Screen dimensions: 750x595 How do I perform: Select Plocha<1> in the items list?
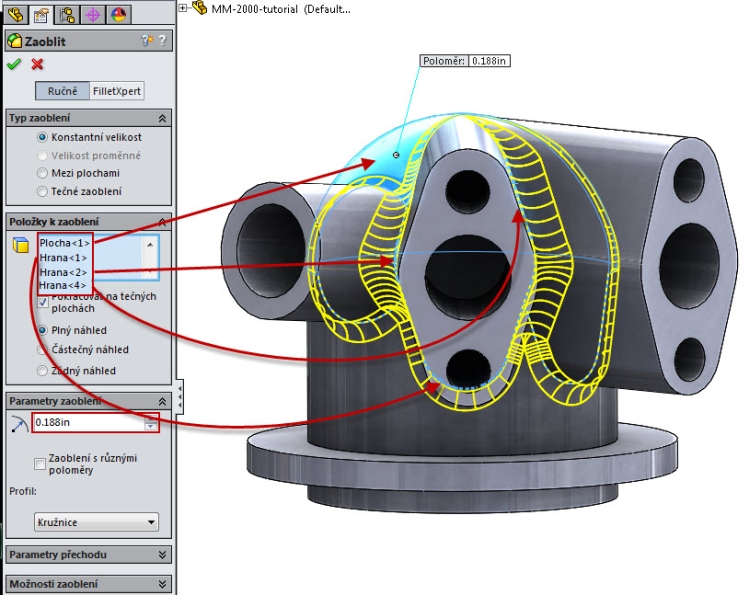tap(65, 243)
